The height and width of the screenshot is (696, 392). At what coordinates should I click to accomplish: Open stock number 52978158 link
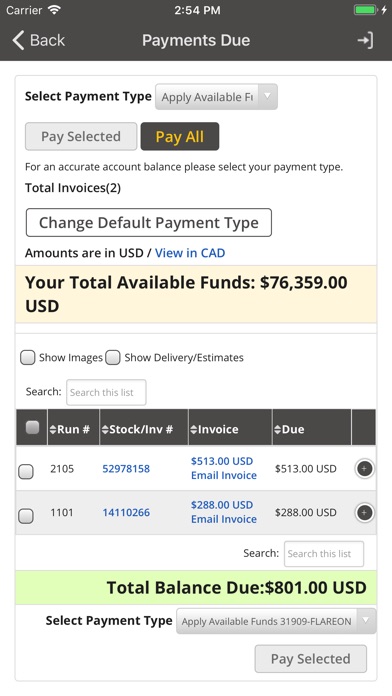(126, 469)
